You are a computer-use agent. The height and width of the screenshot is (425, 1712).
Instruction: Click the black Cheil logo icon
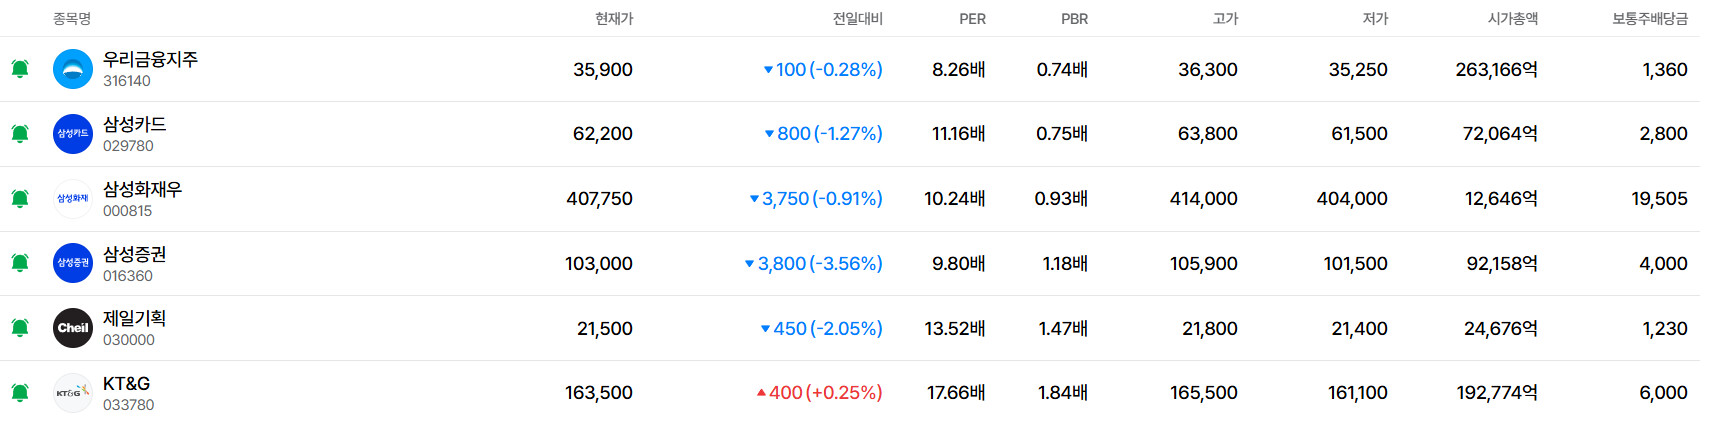(73, 328)
